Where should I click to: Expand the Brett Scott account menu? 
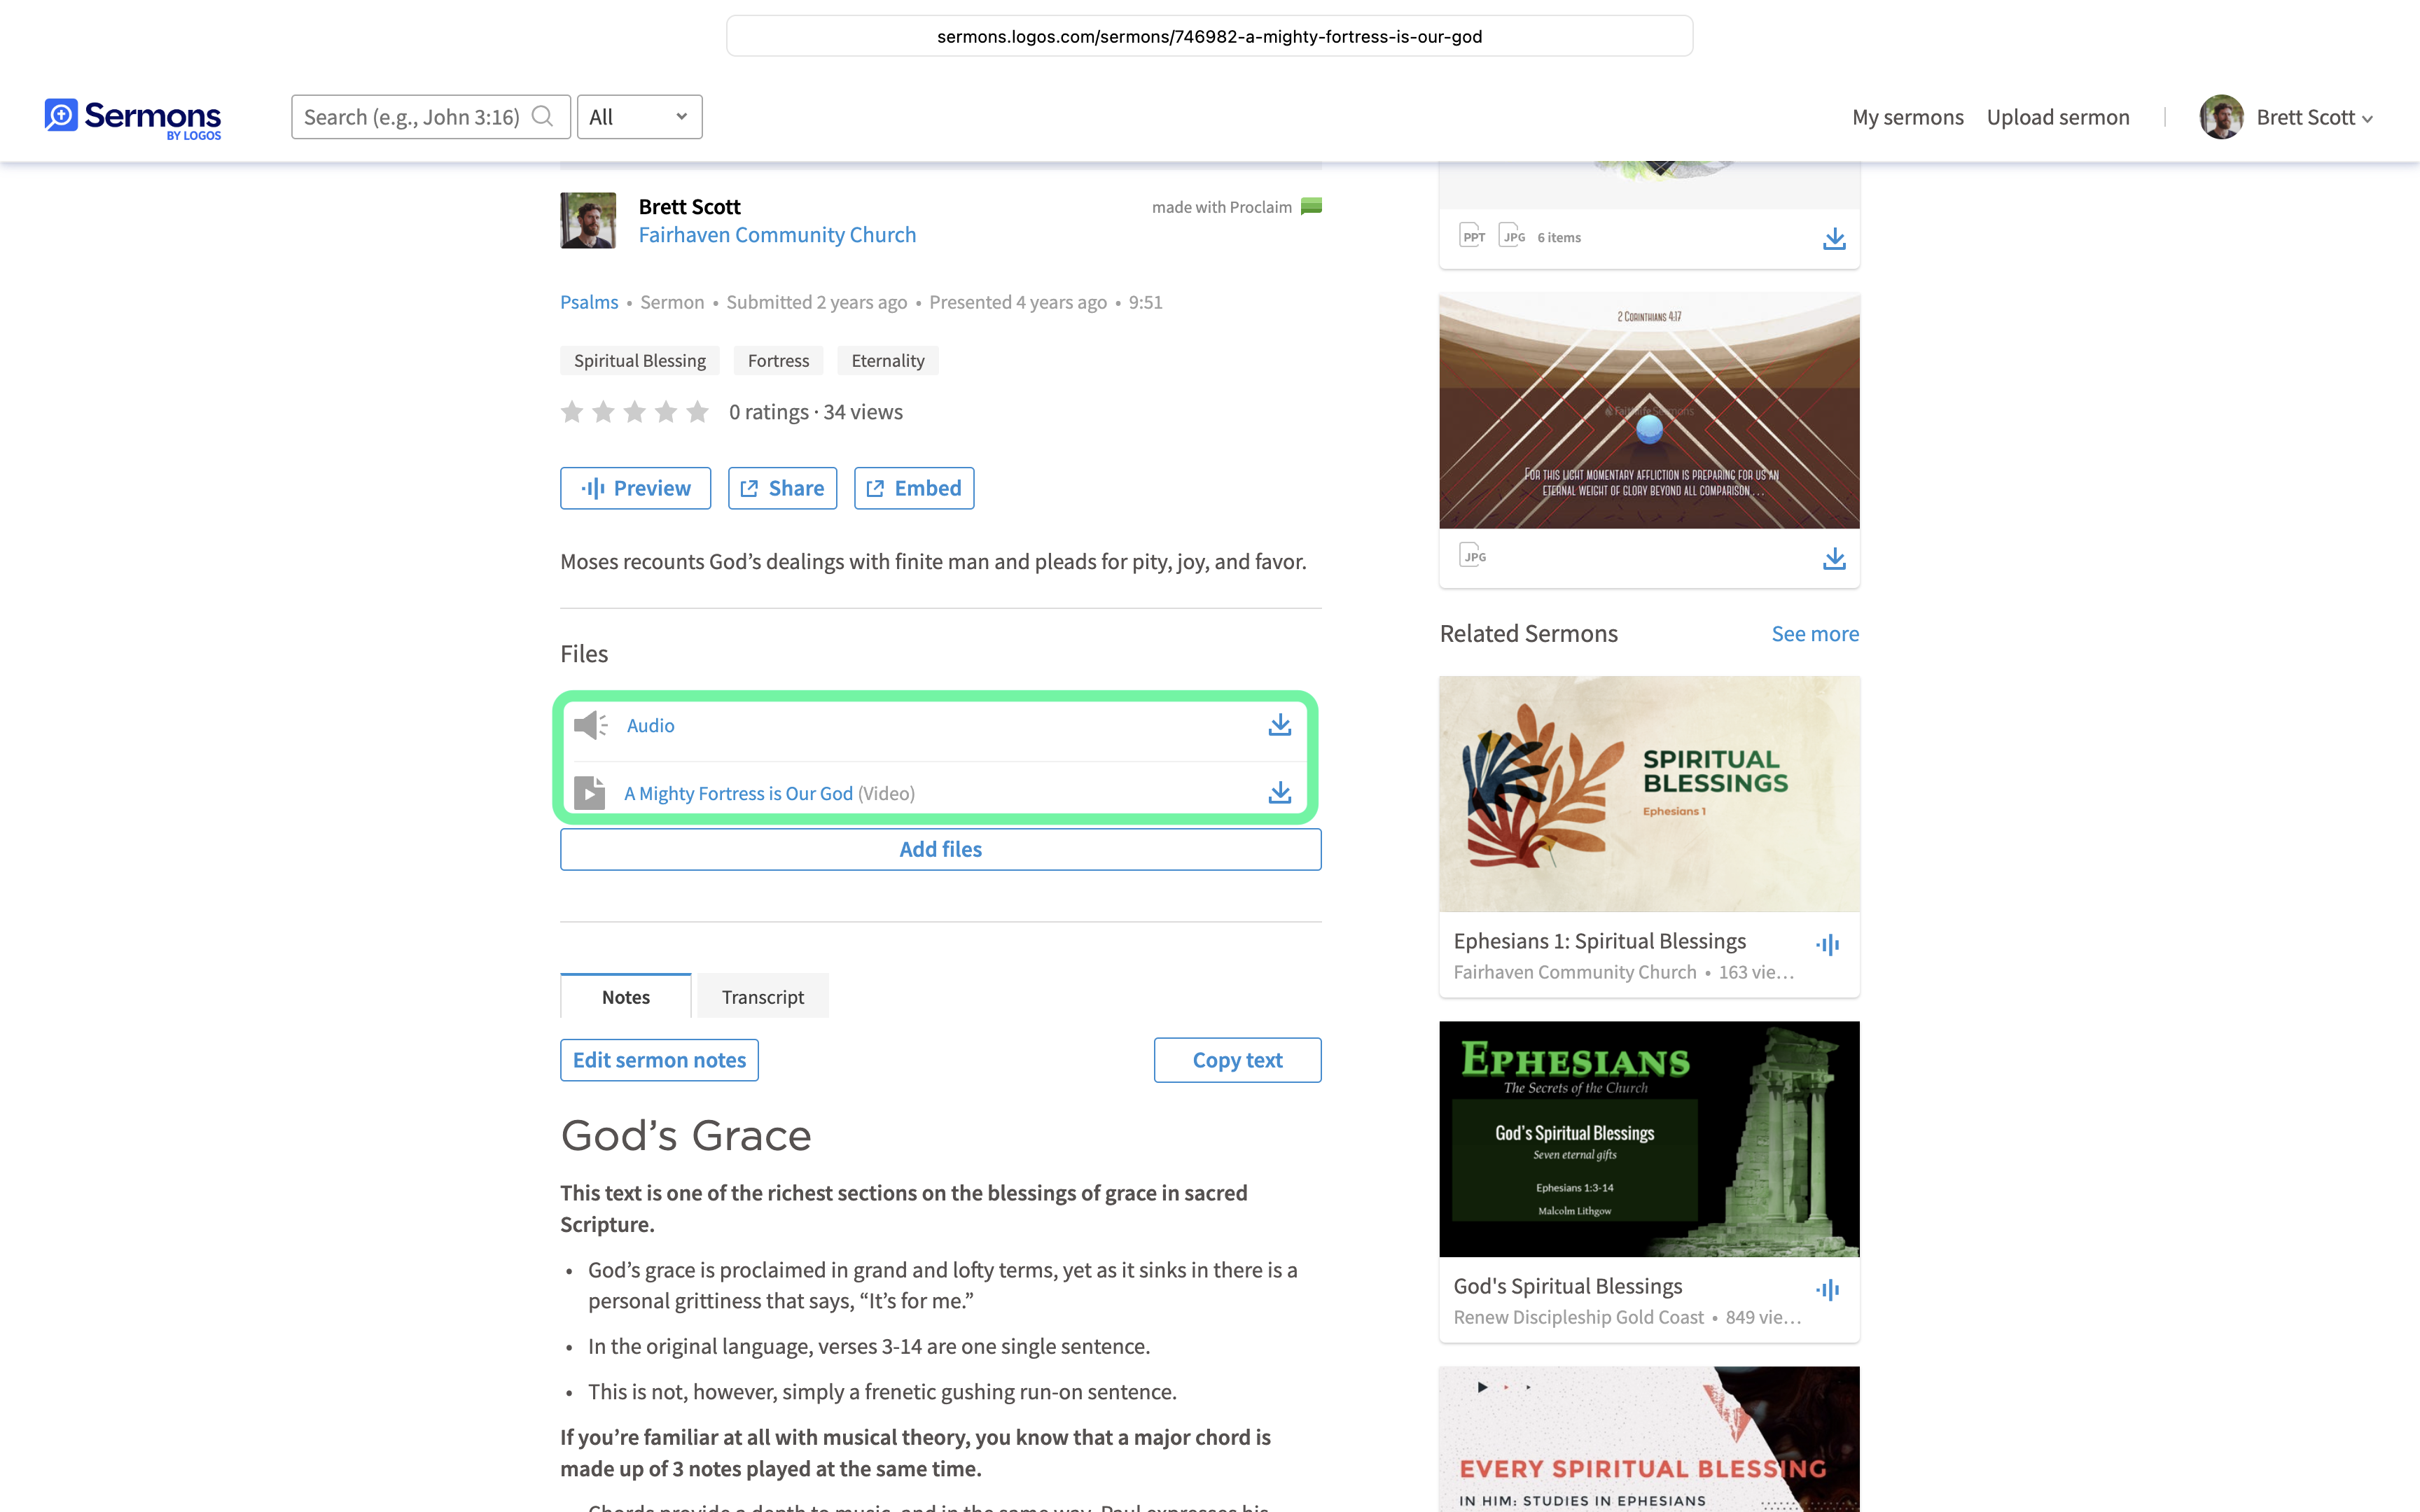[2286, 117]
